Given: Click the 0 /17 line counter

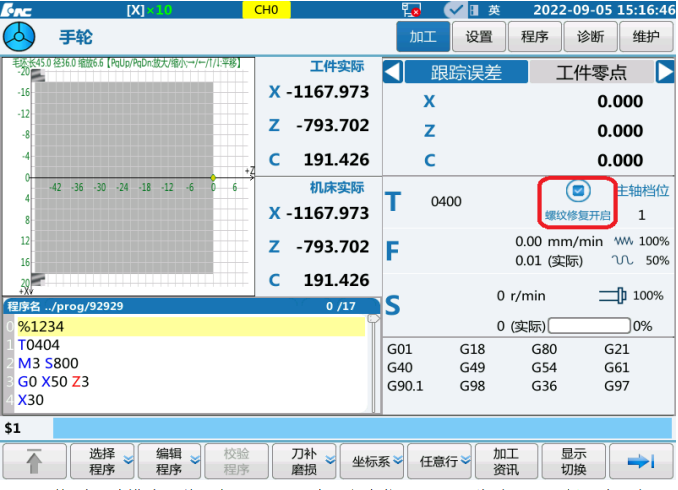Looking at the screenshot, I should click(x=341, y=306).
